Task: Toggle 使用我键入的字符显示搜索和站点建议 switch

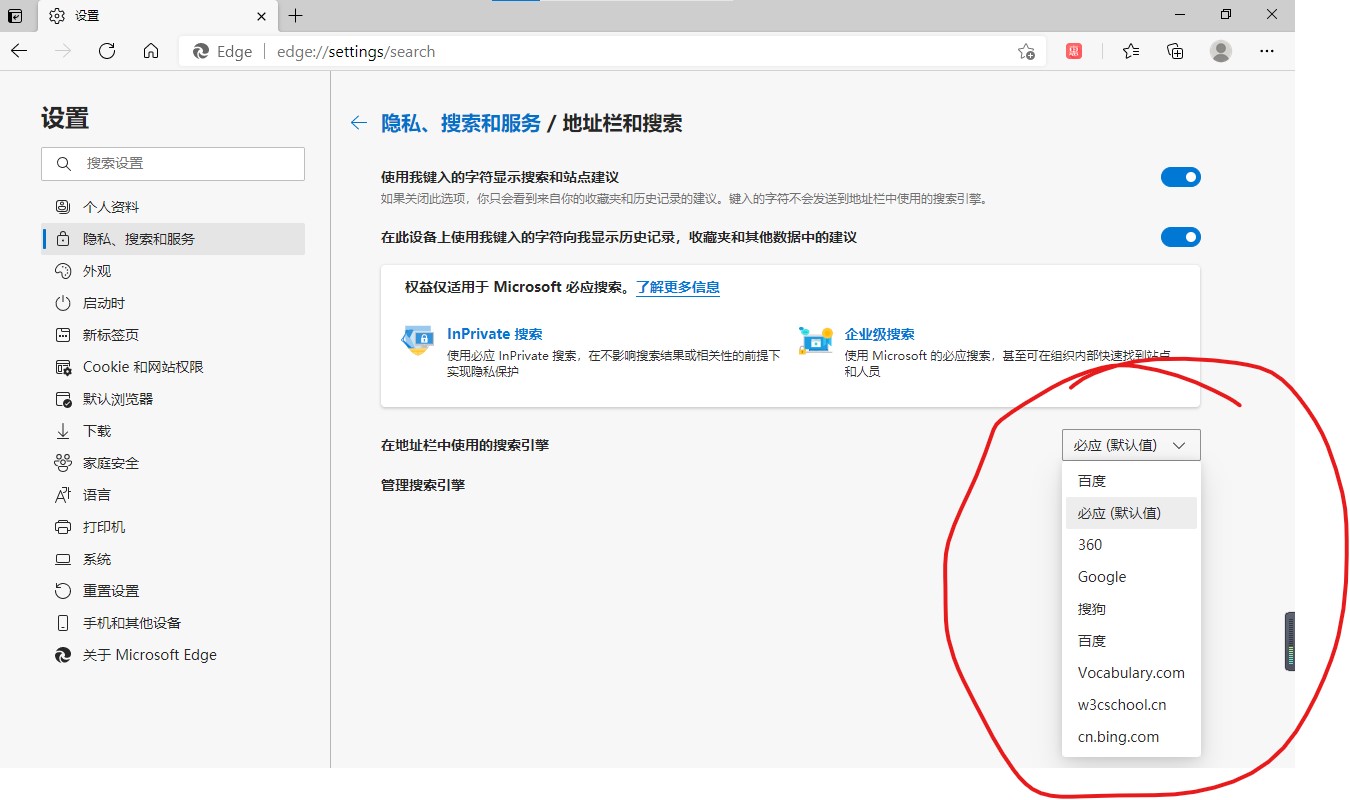Action: (1180, 177)
